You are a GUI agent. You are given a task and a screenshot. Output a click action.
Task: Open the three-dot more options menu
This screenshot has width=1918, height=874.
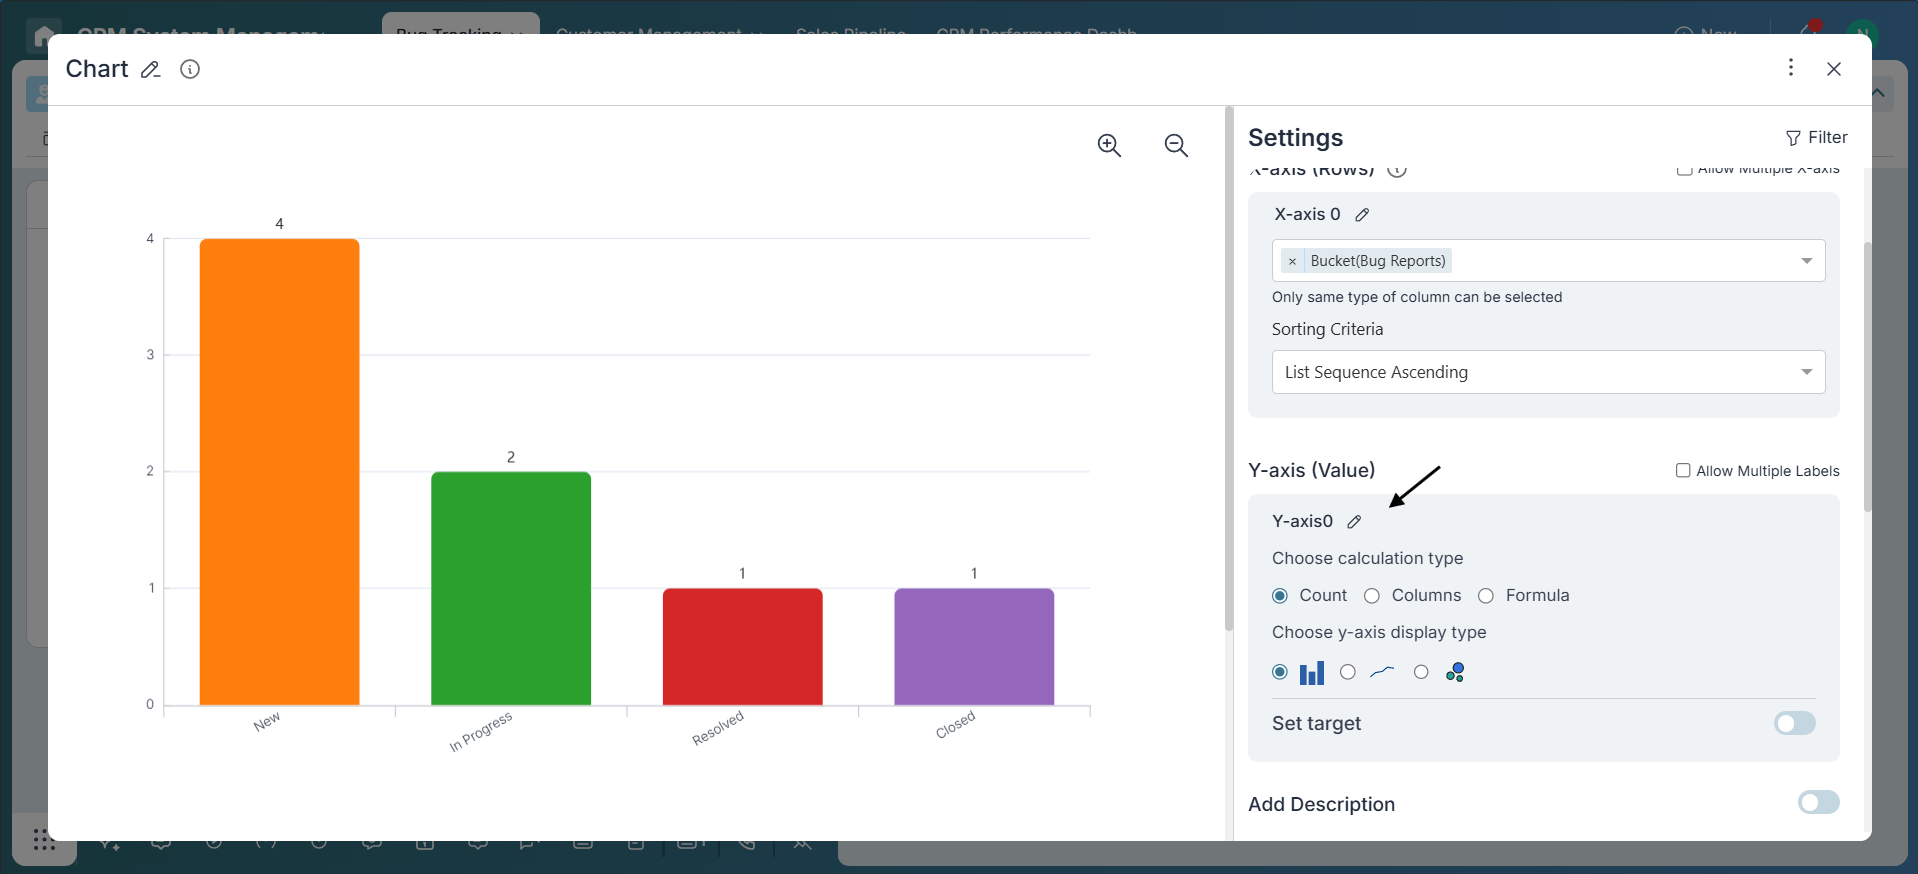tap(1791, 67)
